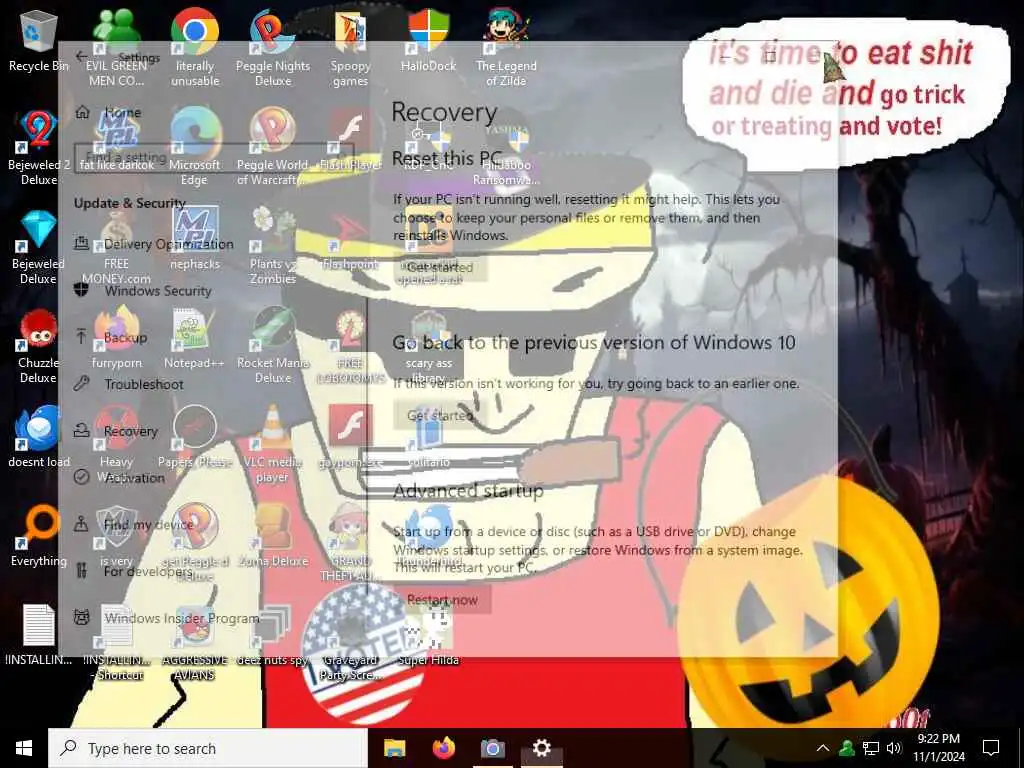Launch Microsoft Edge desktop shortcut

point(195,147)
